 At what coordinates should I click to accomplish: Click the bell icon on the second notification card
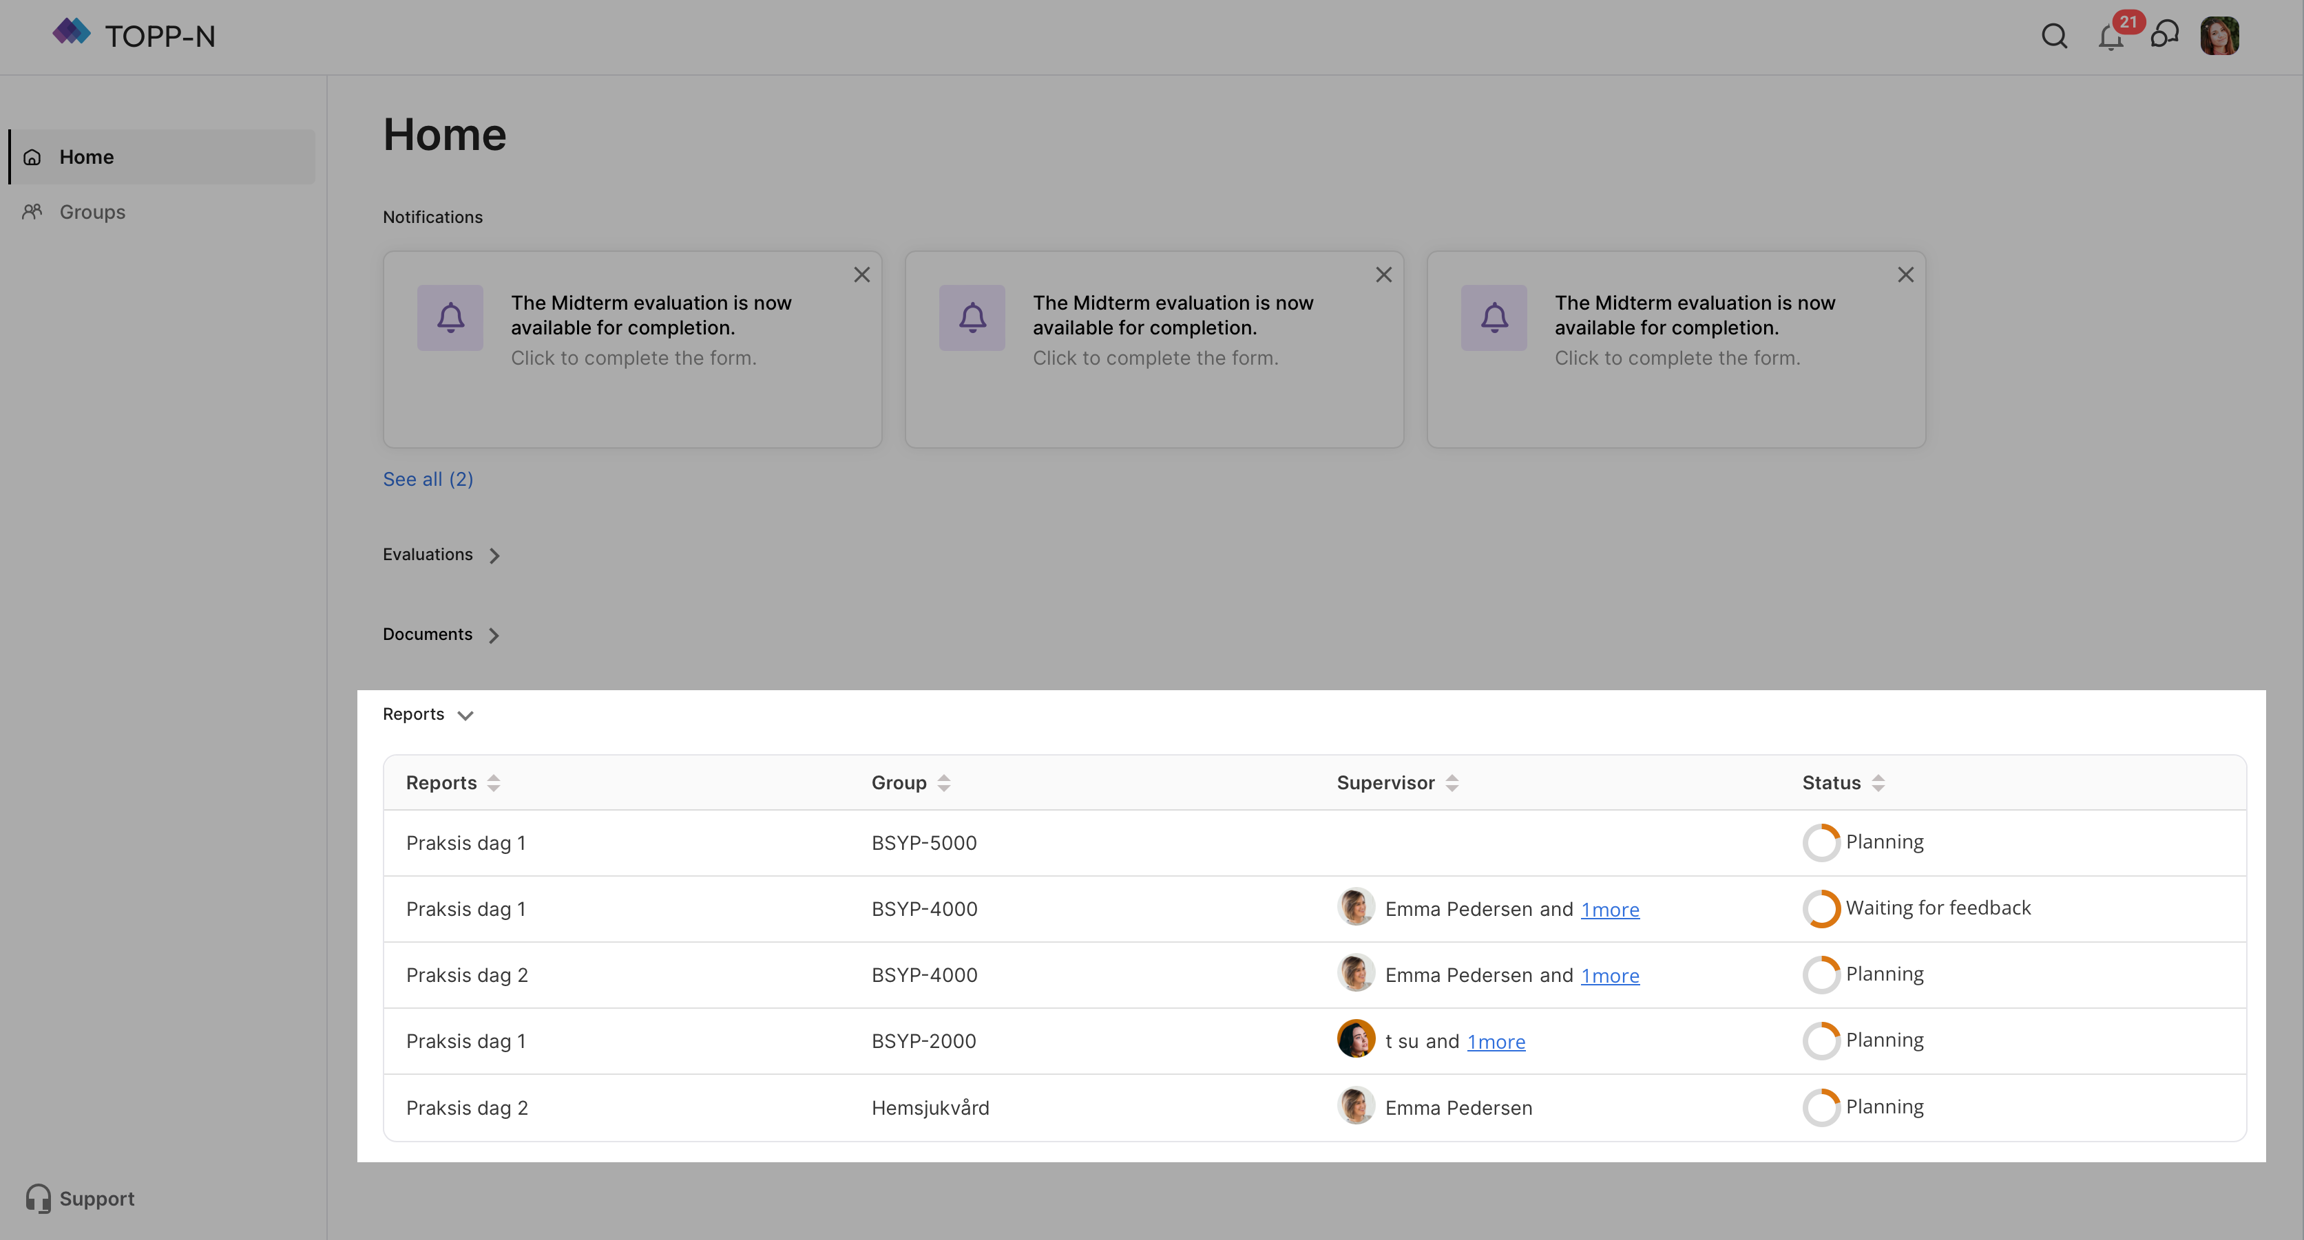[972, 318]
